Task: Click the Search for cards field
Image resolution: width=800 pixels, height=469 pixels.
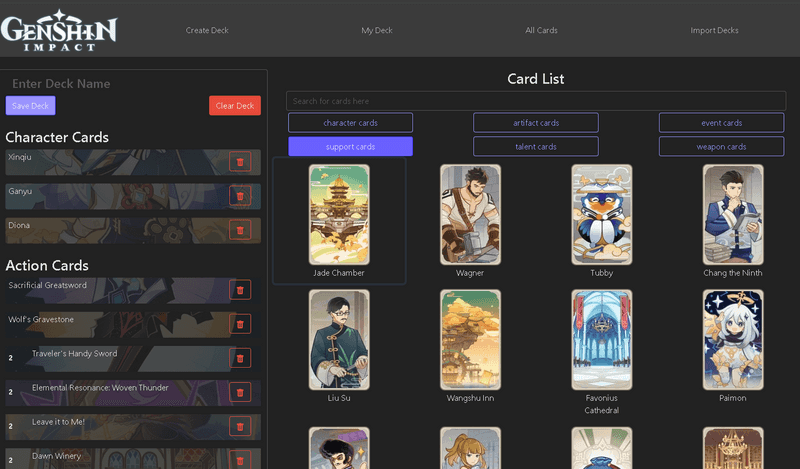Action: tap(536, 101)
